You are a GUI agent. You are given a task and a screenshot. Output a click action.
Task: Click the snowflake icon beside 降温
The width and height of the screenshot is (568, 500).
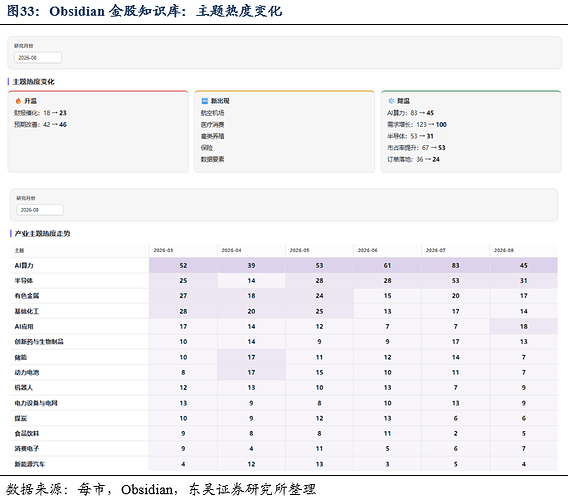point(391,101)
